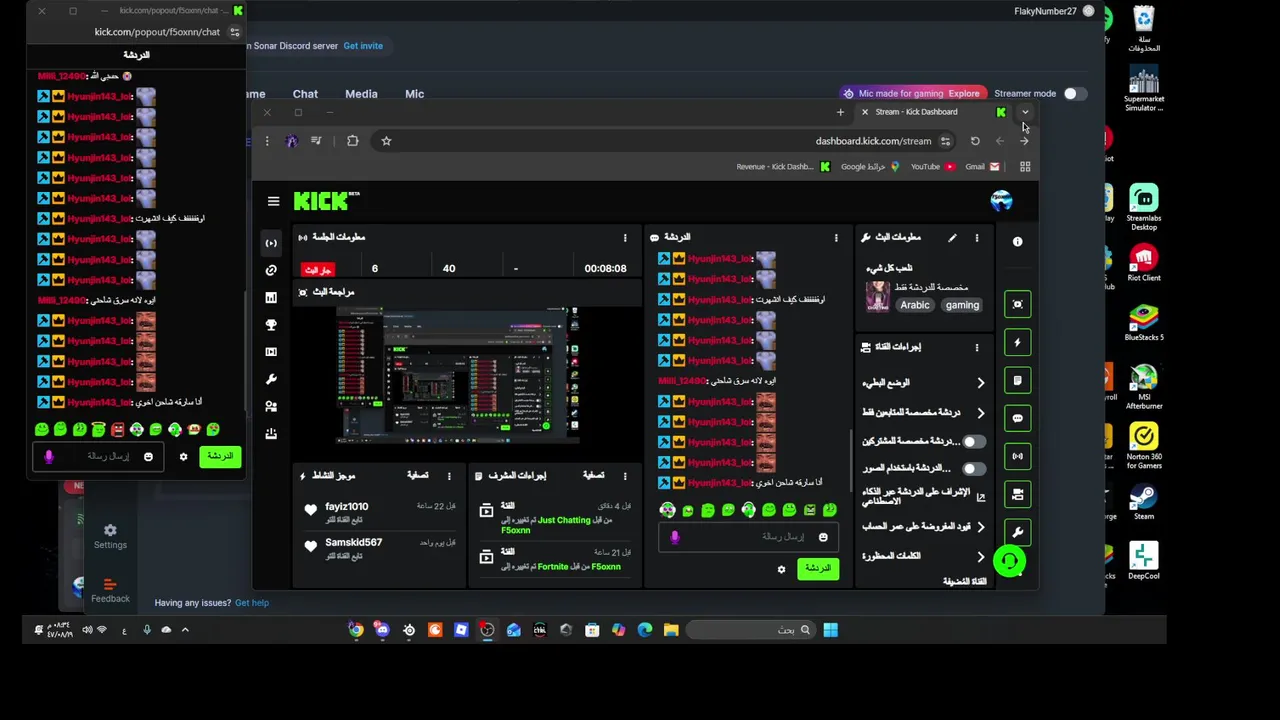
Task: Click the gaming tag in stream info
Action: tap(962, 305)
